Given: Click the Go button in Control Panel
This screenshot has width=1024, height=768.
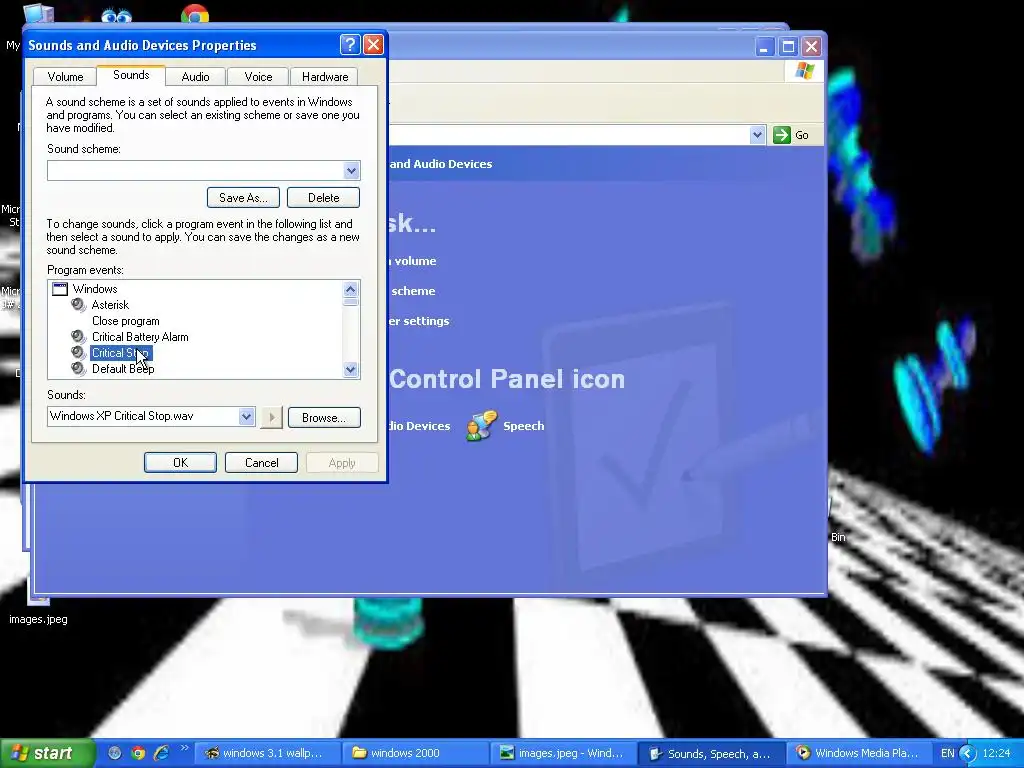Looking at the screenshot, I should [791, 135].
